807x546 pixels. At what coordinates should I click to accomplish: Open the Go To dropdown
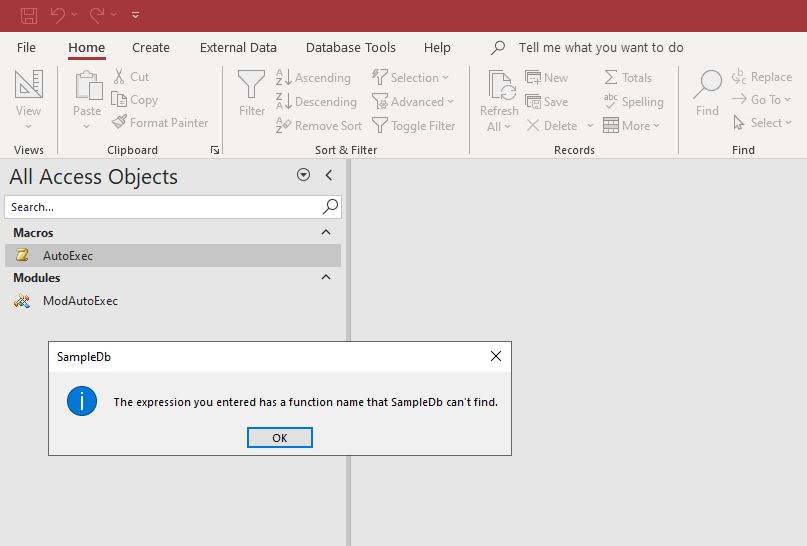pos(761,99)
